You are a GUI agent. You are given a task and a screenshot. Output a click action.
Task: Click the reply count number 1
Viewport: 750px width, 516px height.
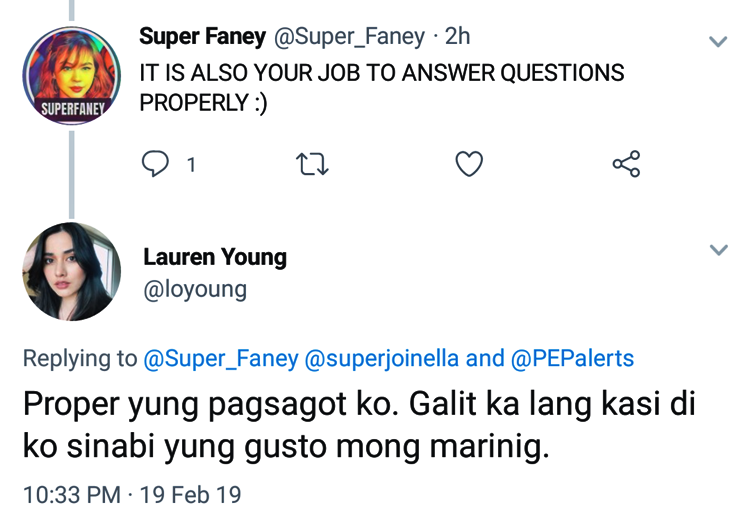(191, 164)
